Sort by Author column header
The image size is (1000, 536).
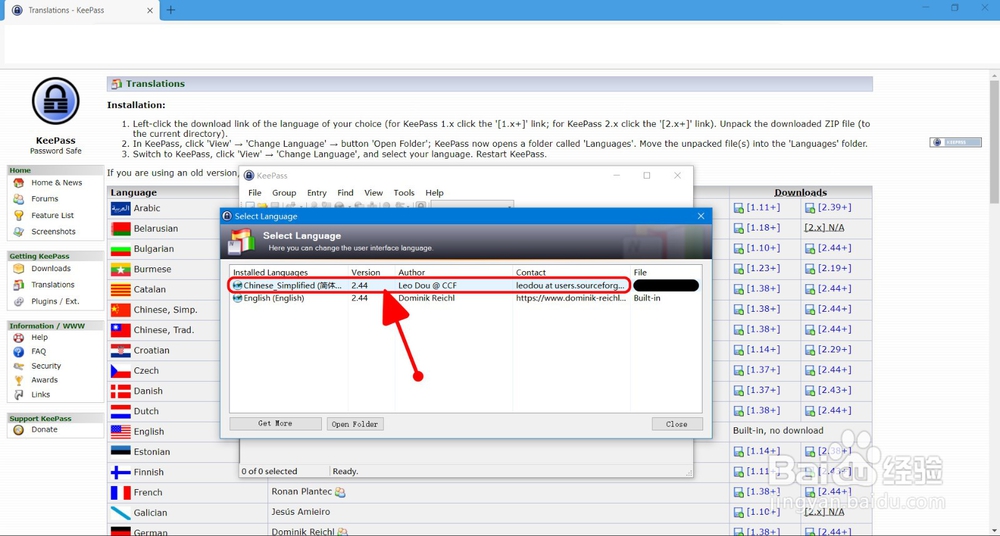(x=454, y=272)
